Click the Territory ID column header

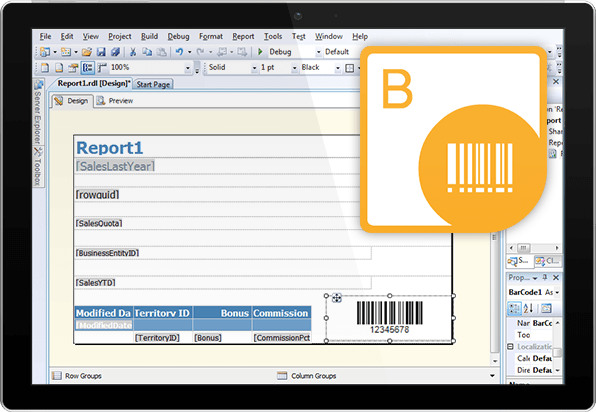(x=162, y=313)
